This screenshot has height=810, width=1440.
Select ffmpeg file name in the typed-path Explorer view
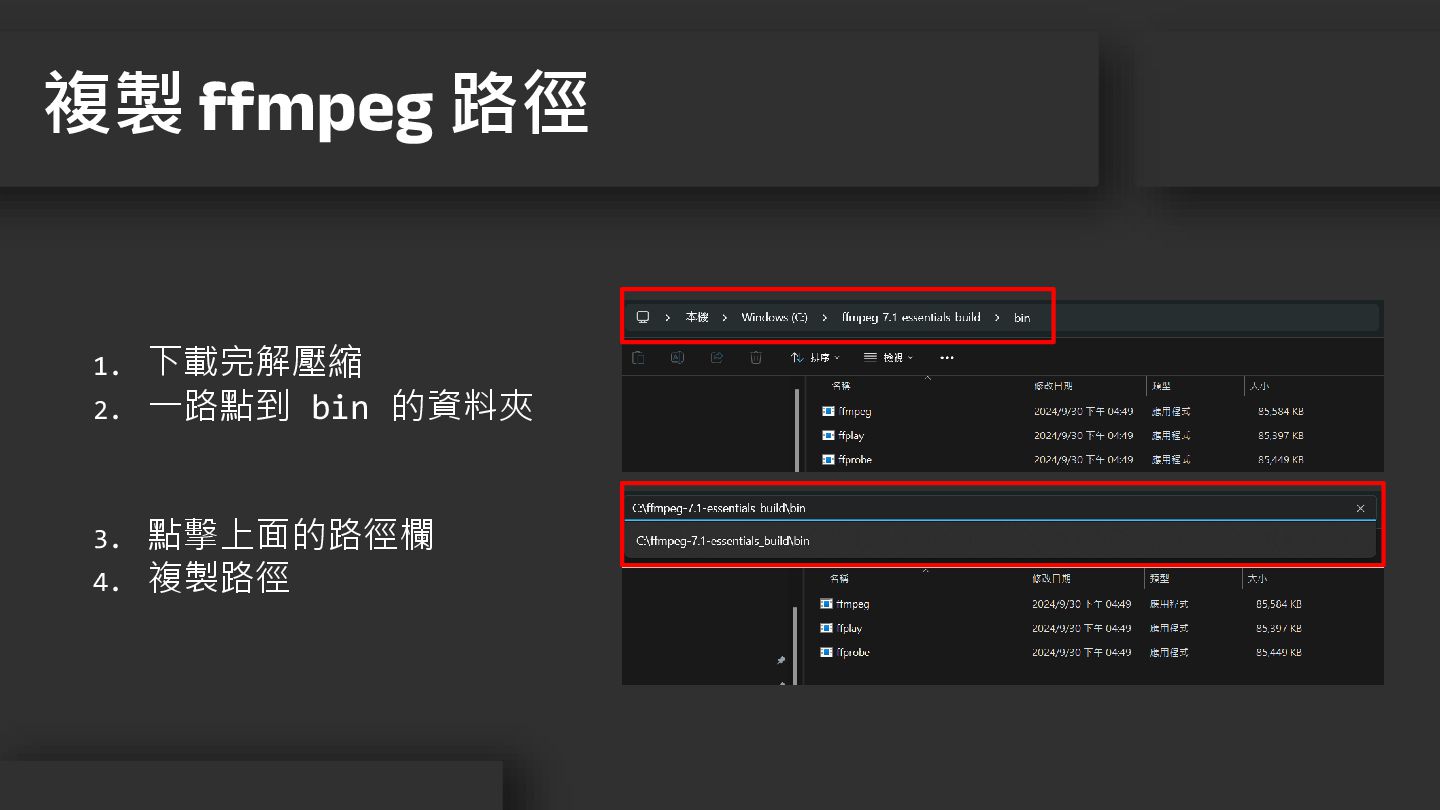click(853, 604)
